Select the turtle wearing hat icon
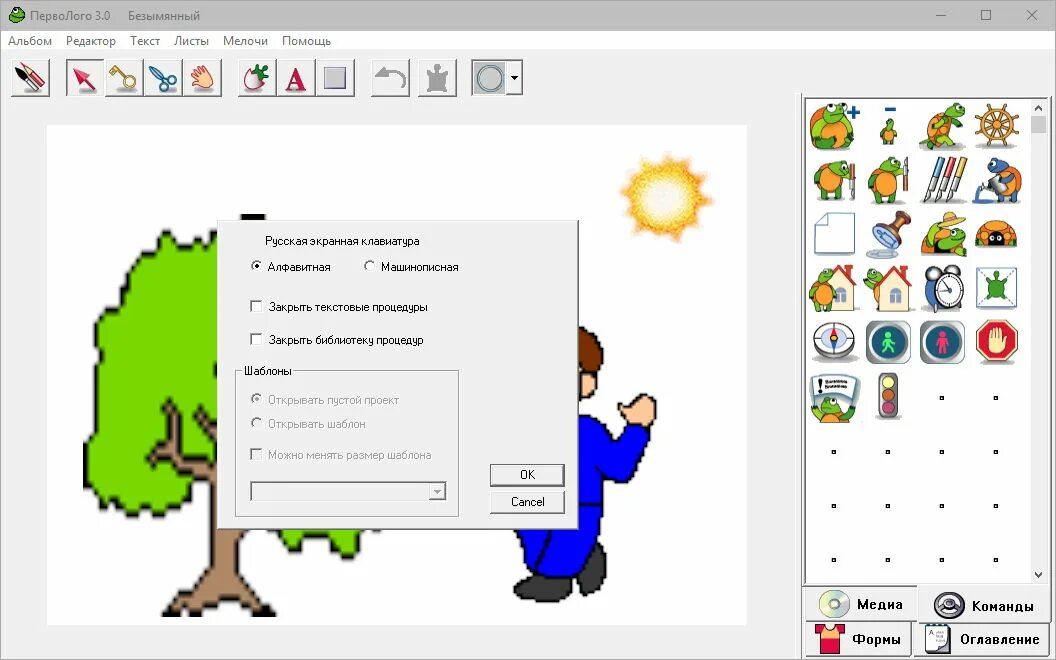Viewport: 1056px width, 660px height. [x=942, y=234]
